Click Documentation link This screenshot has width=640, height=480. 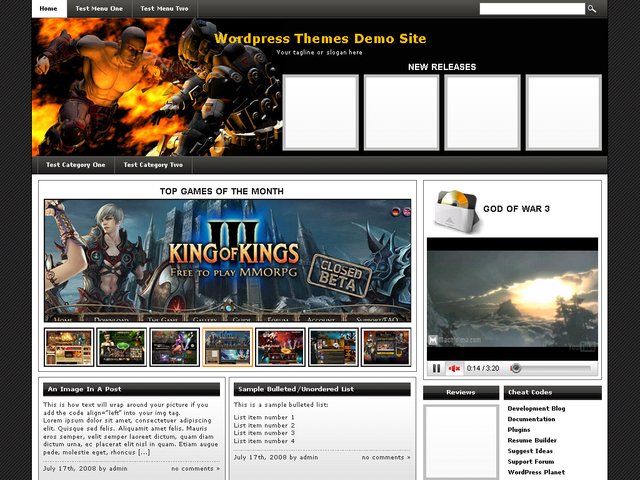click(531, 419)
